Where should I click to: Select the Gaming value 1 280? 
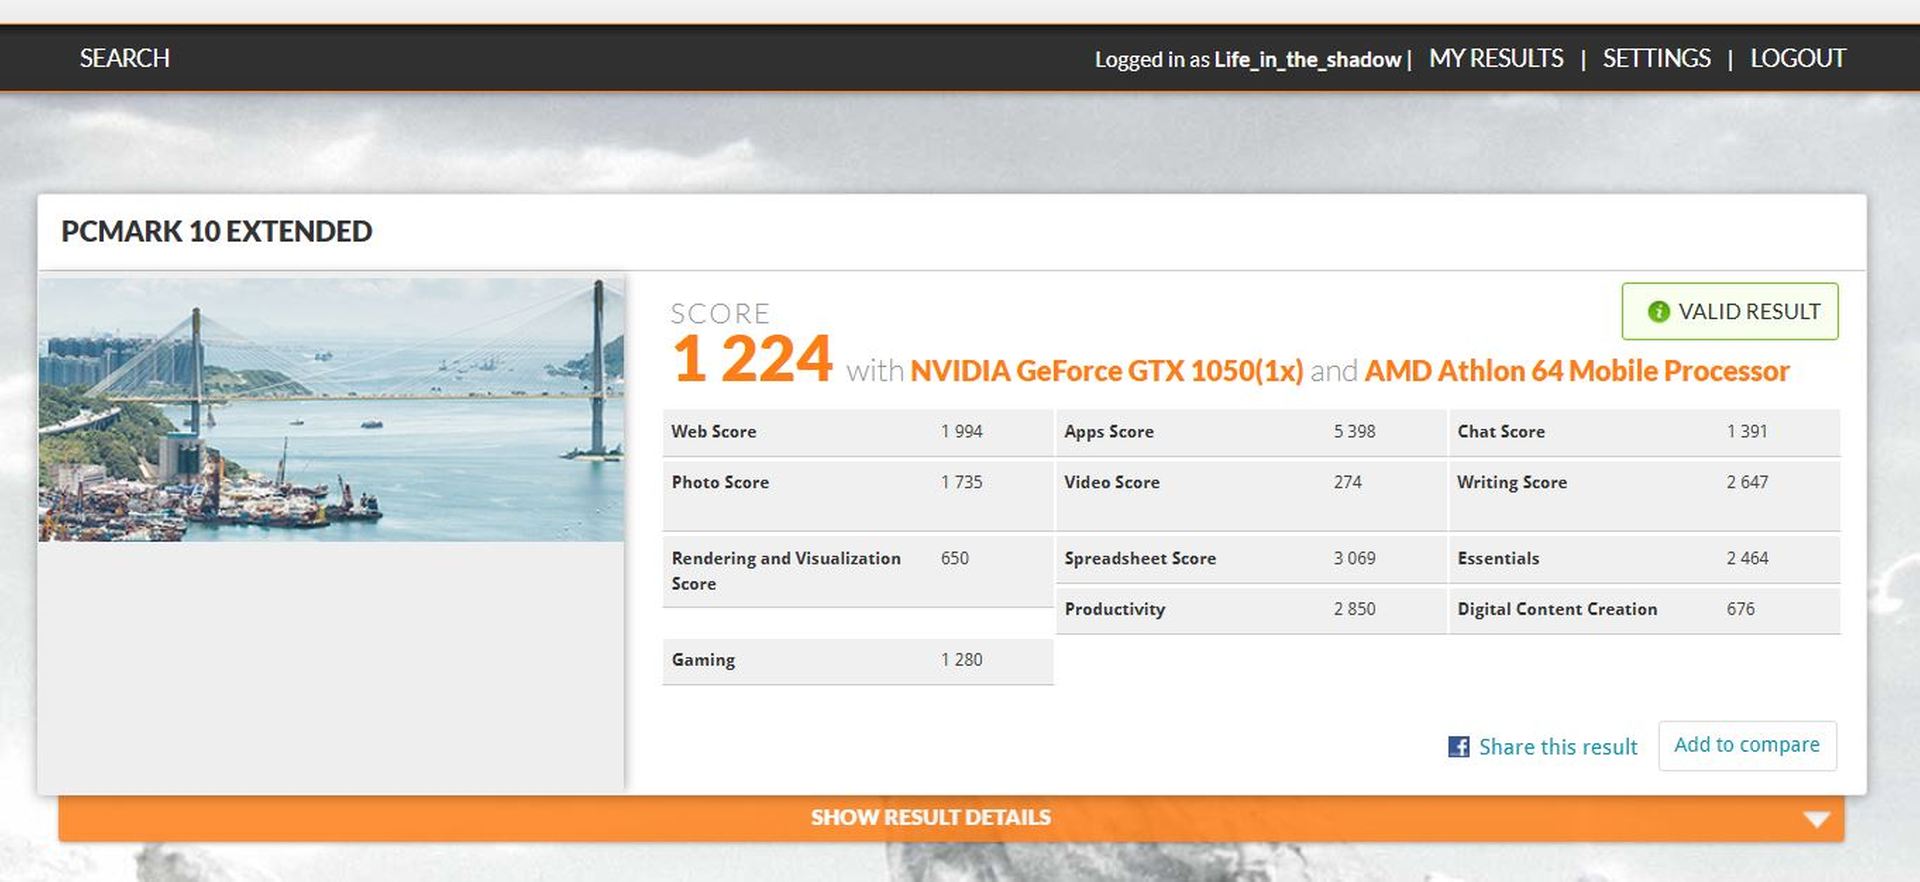click(x=962, y=660)
